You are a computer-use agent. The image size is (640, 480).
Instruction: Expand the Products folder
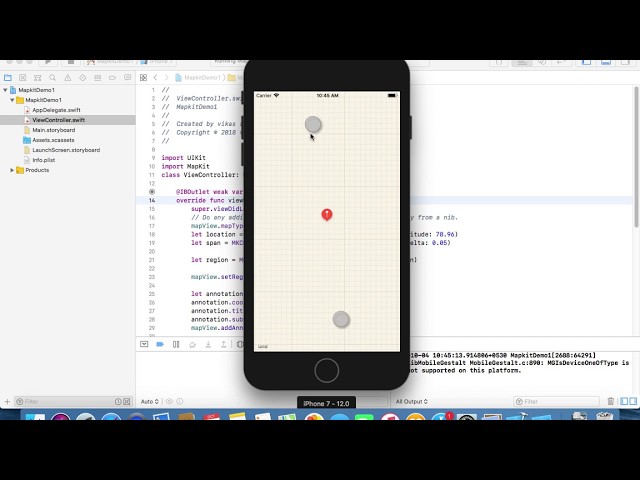(x=12, y=170)
